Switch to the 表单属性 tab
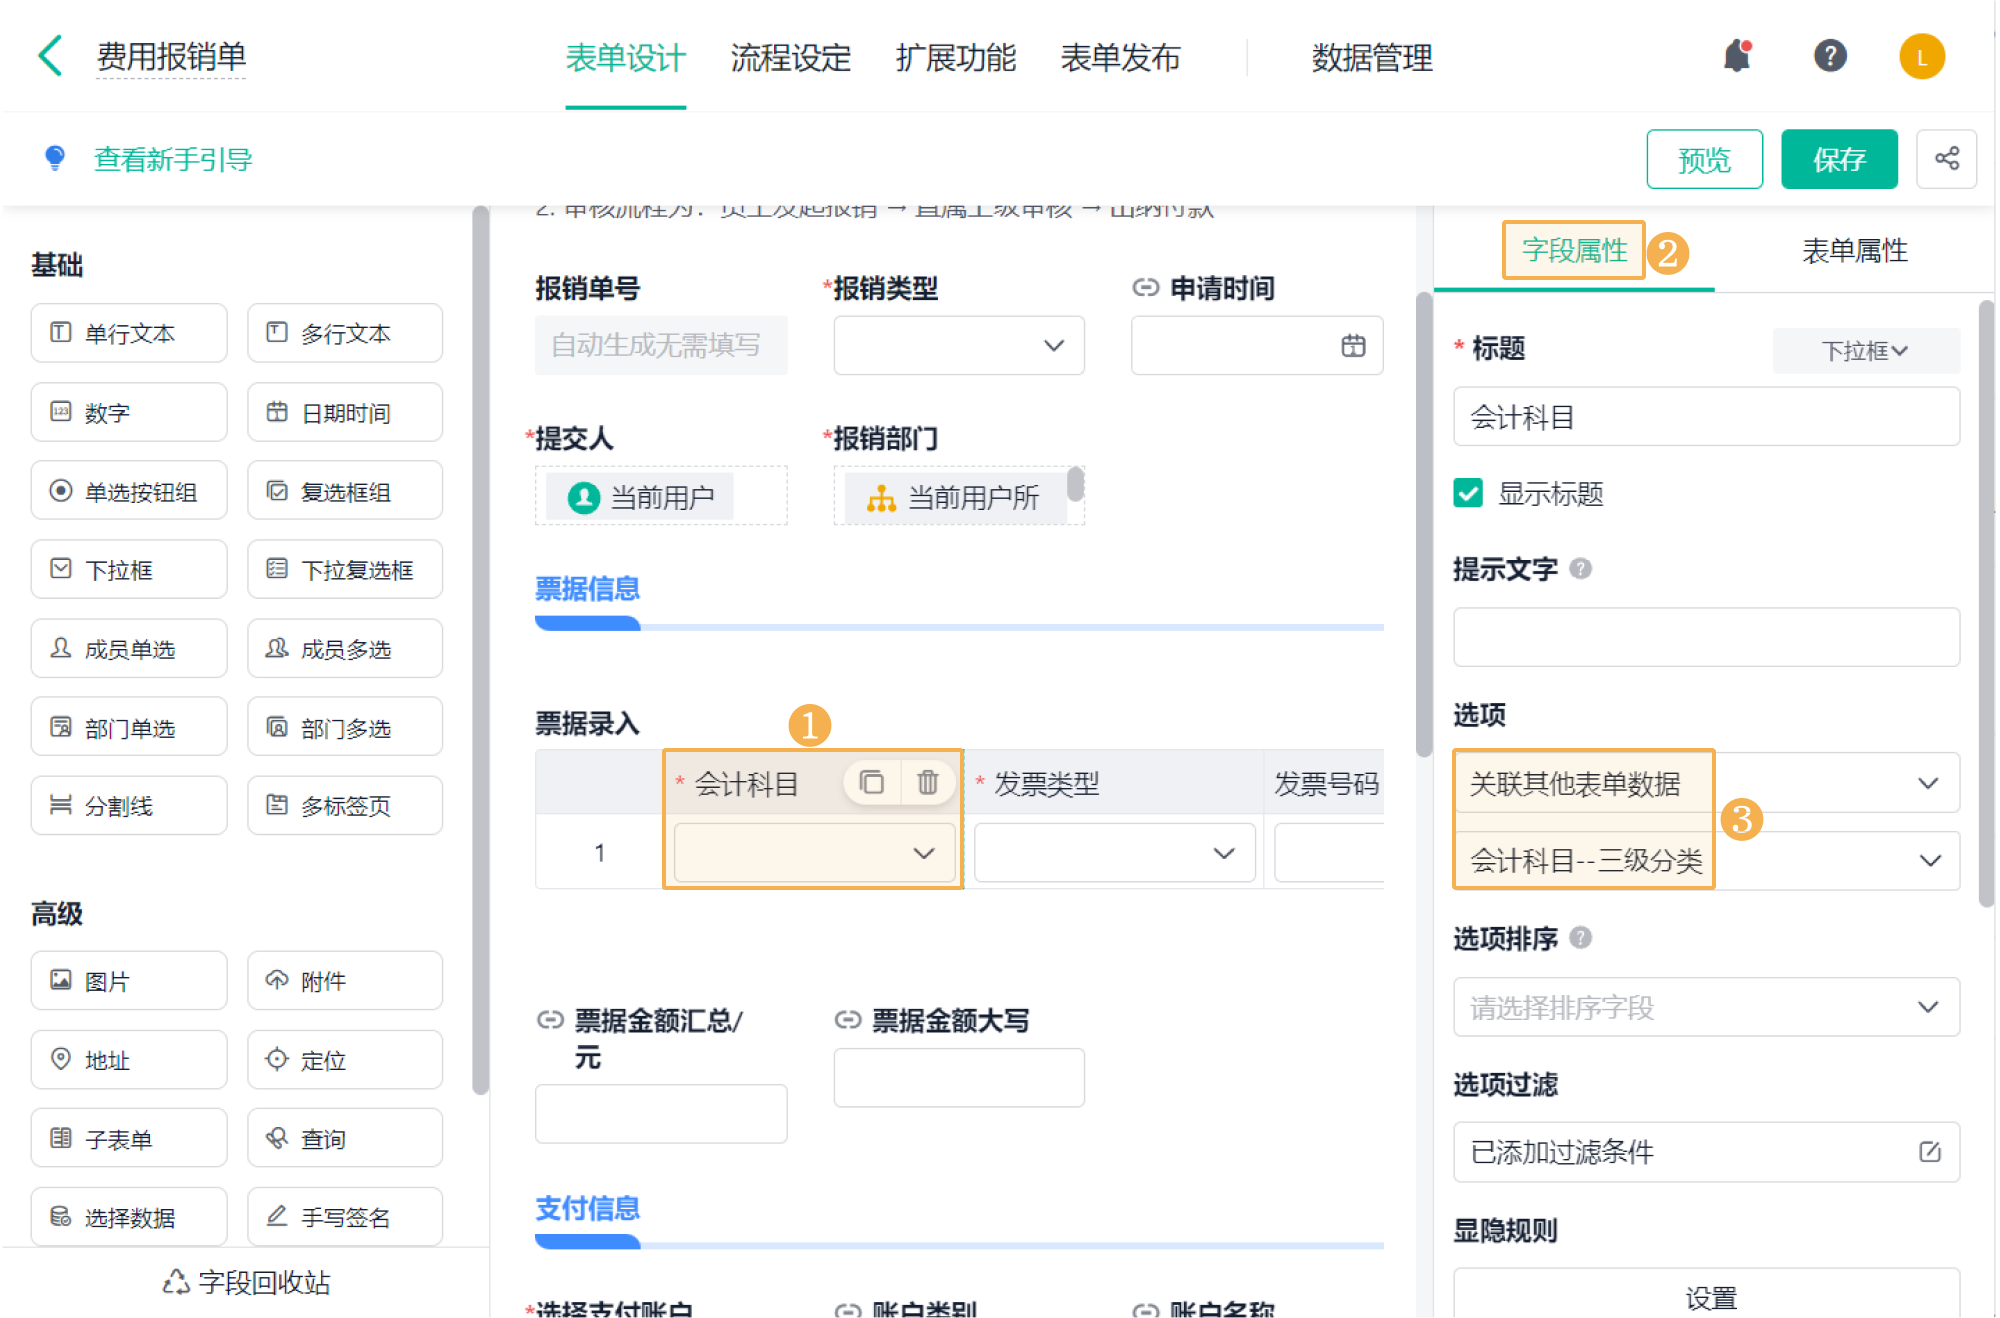 1854,251
